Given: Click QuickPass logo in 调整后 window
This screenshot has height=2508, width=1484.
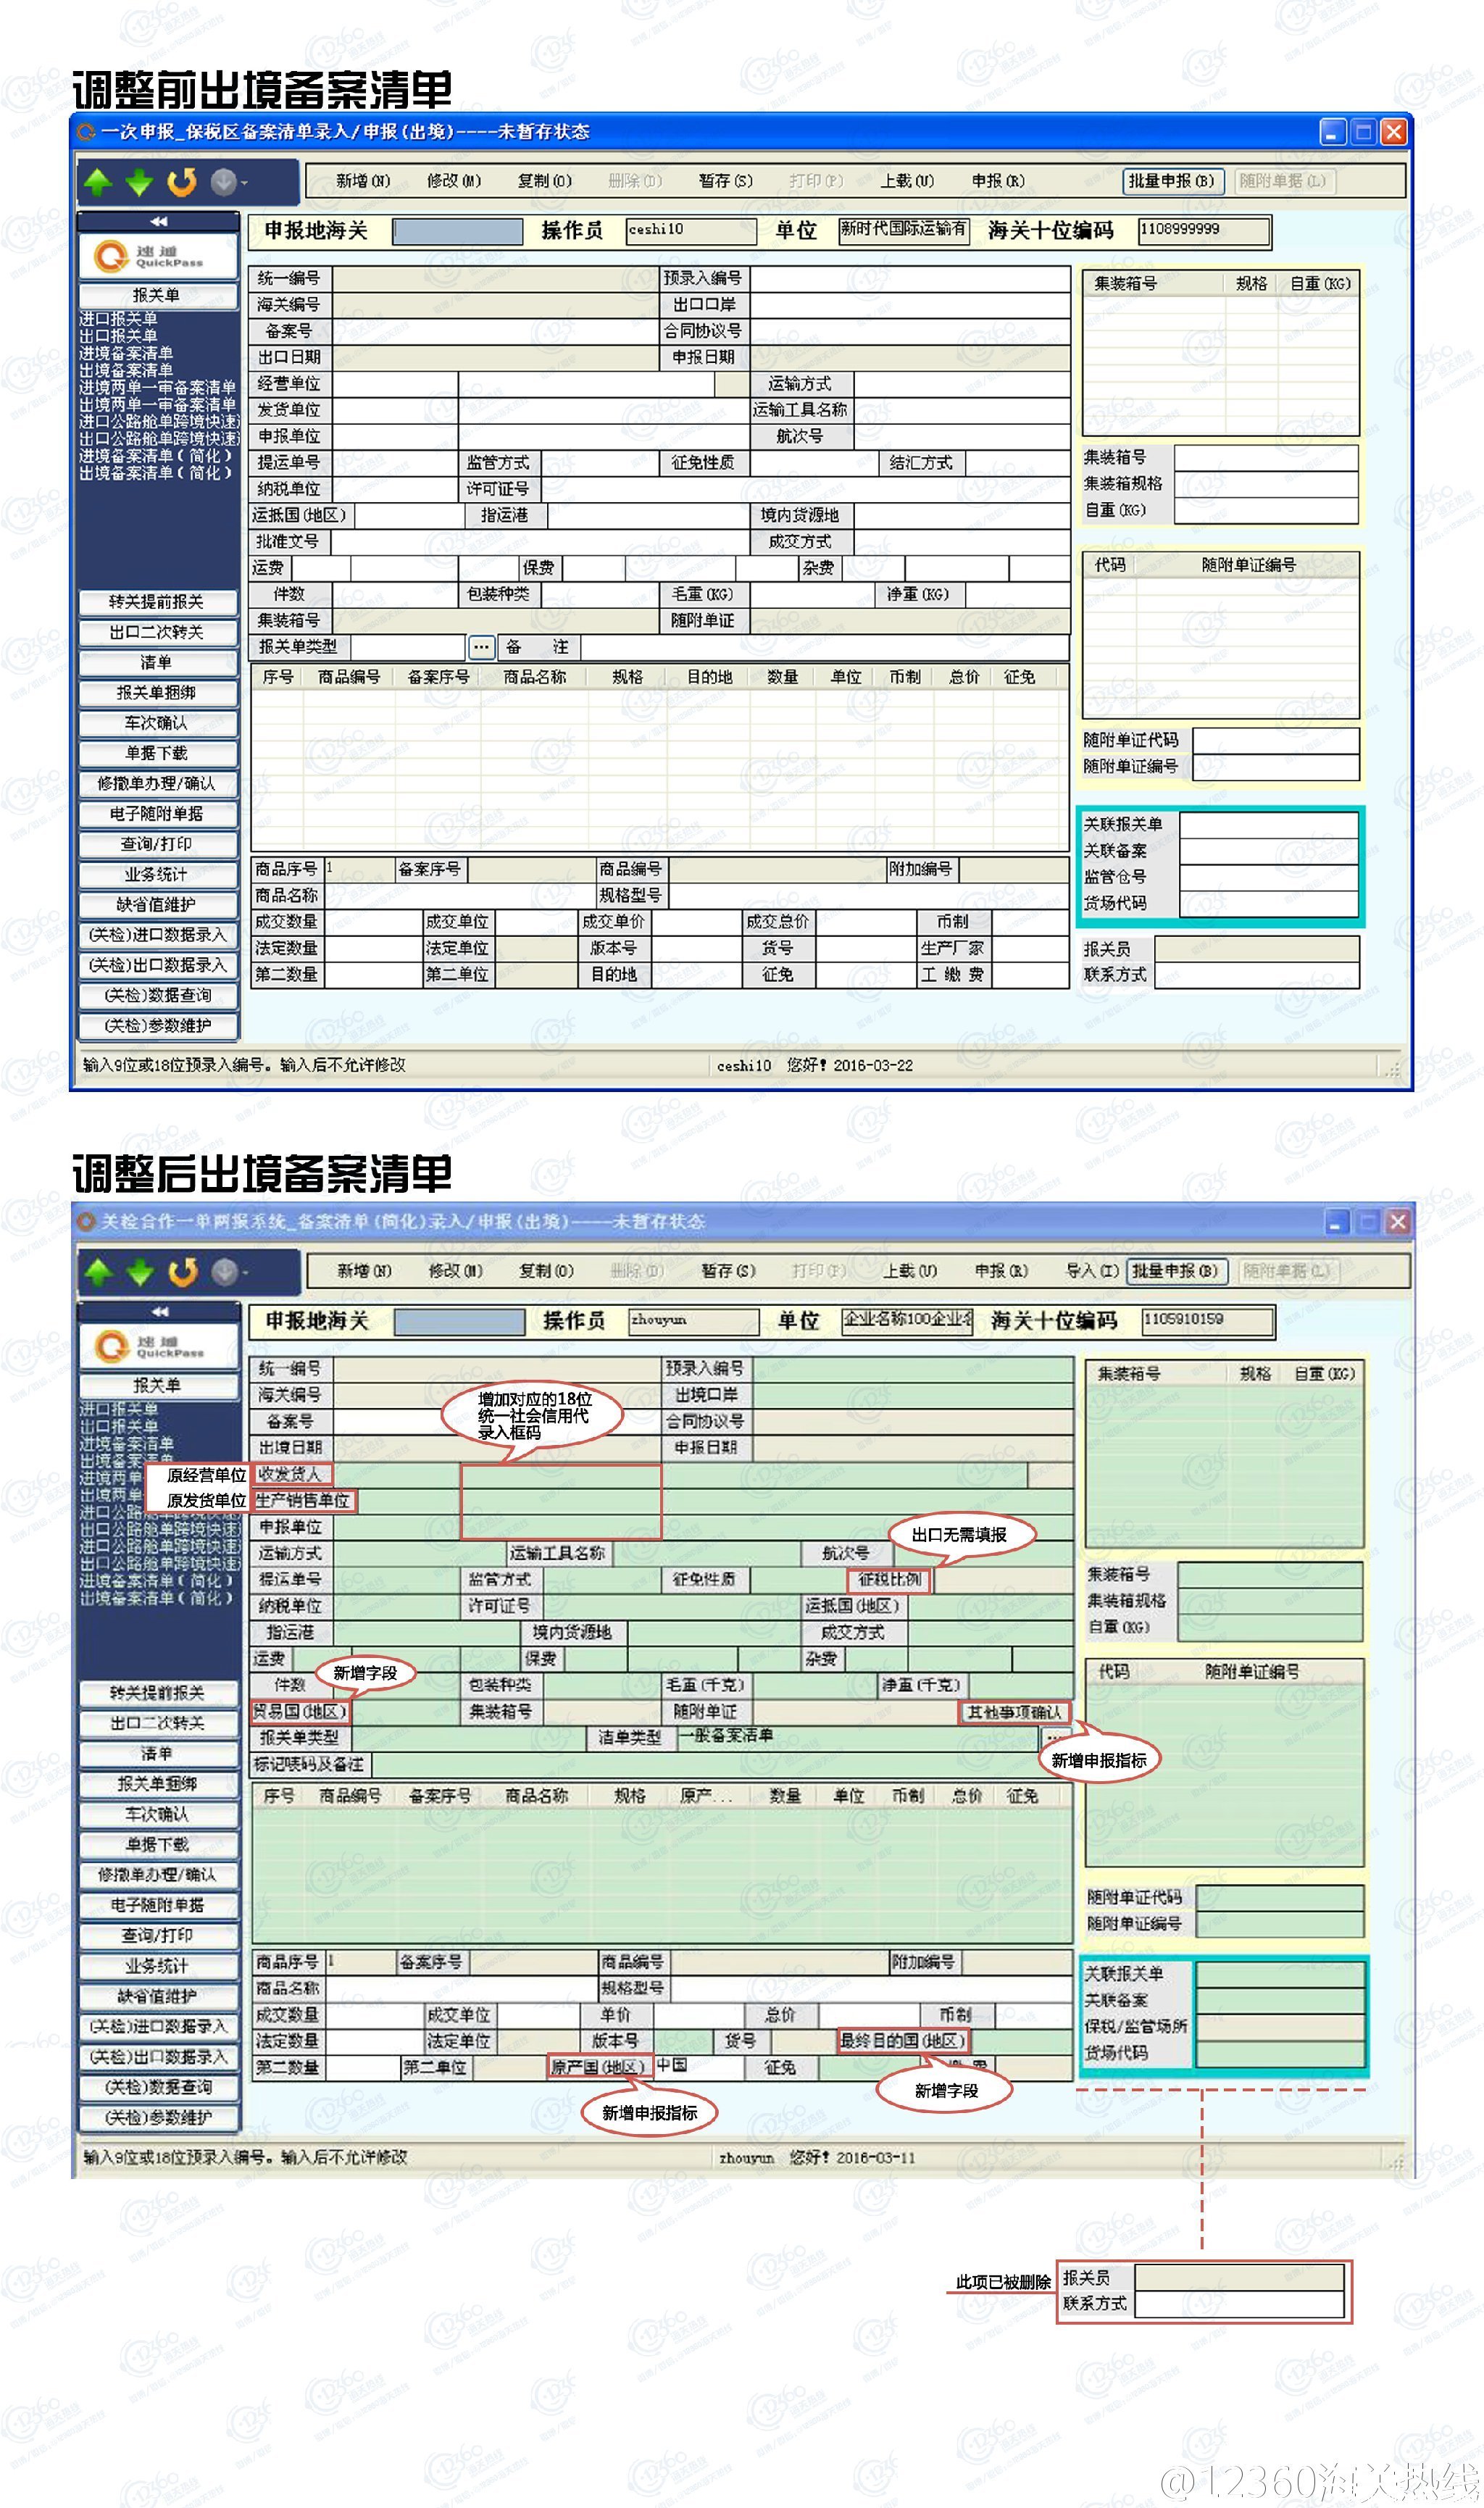Looking at the screenshot, I should [x=159, y=1346].
